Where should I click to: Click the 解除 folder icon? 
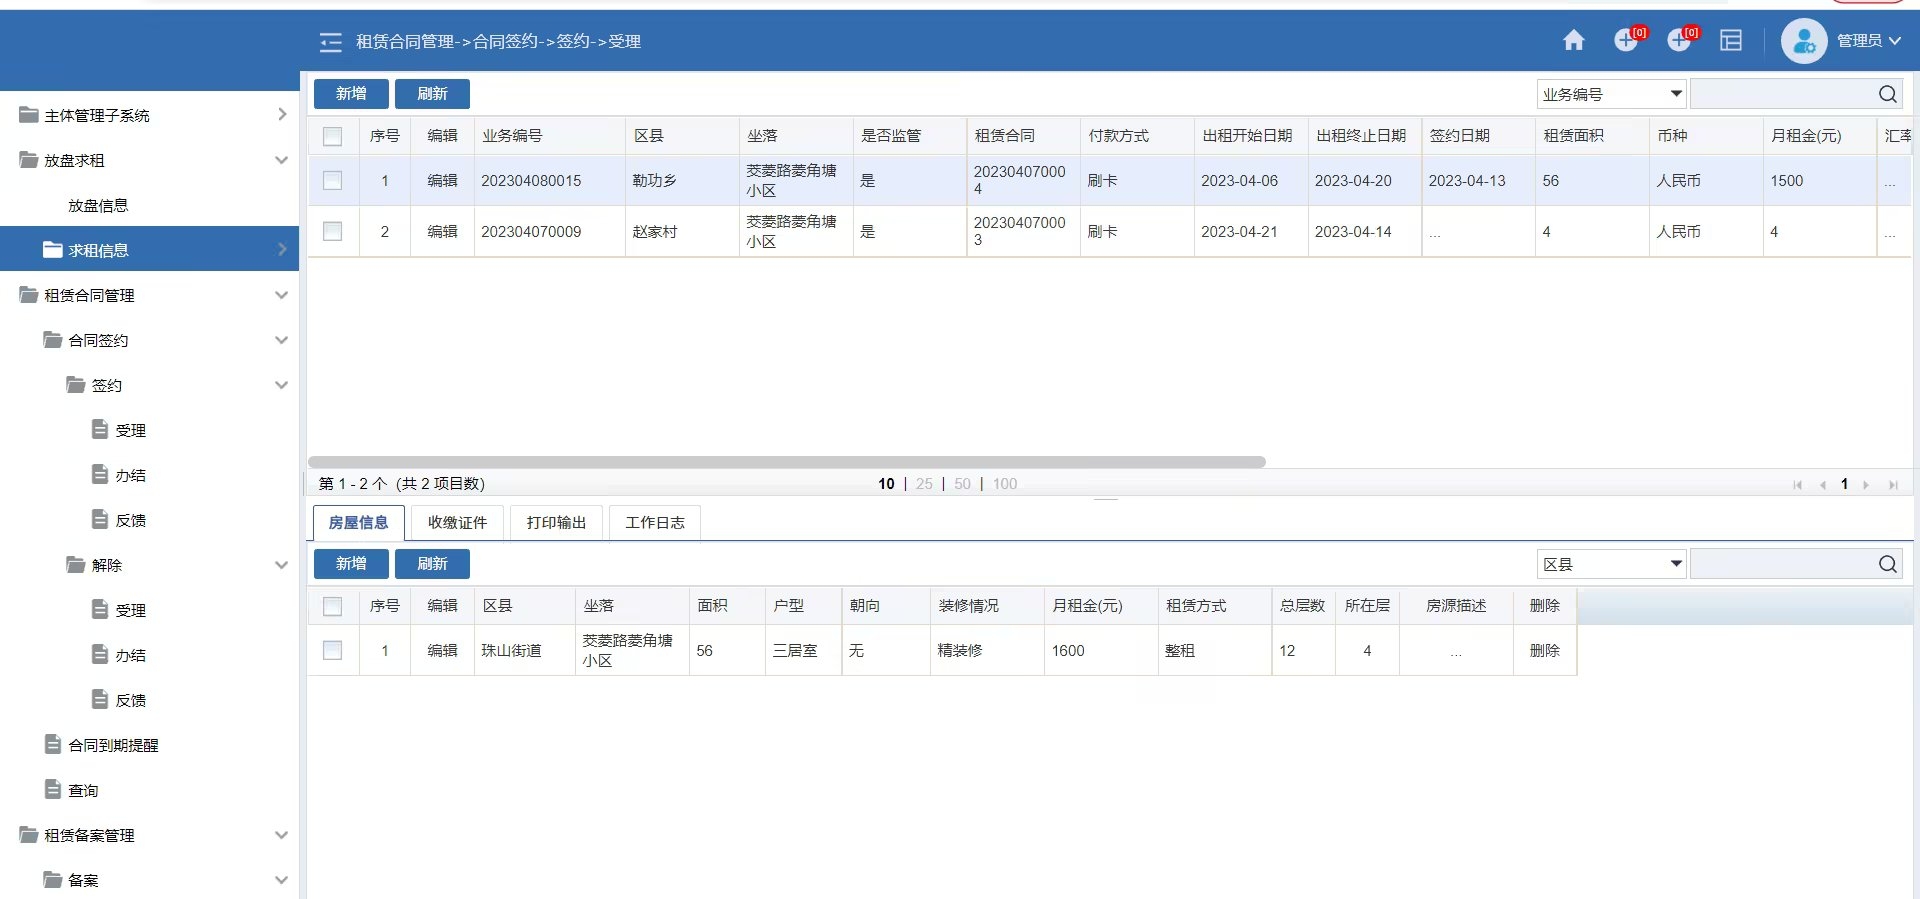click(x=76, y=565)
